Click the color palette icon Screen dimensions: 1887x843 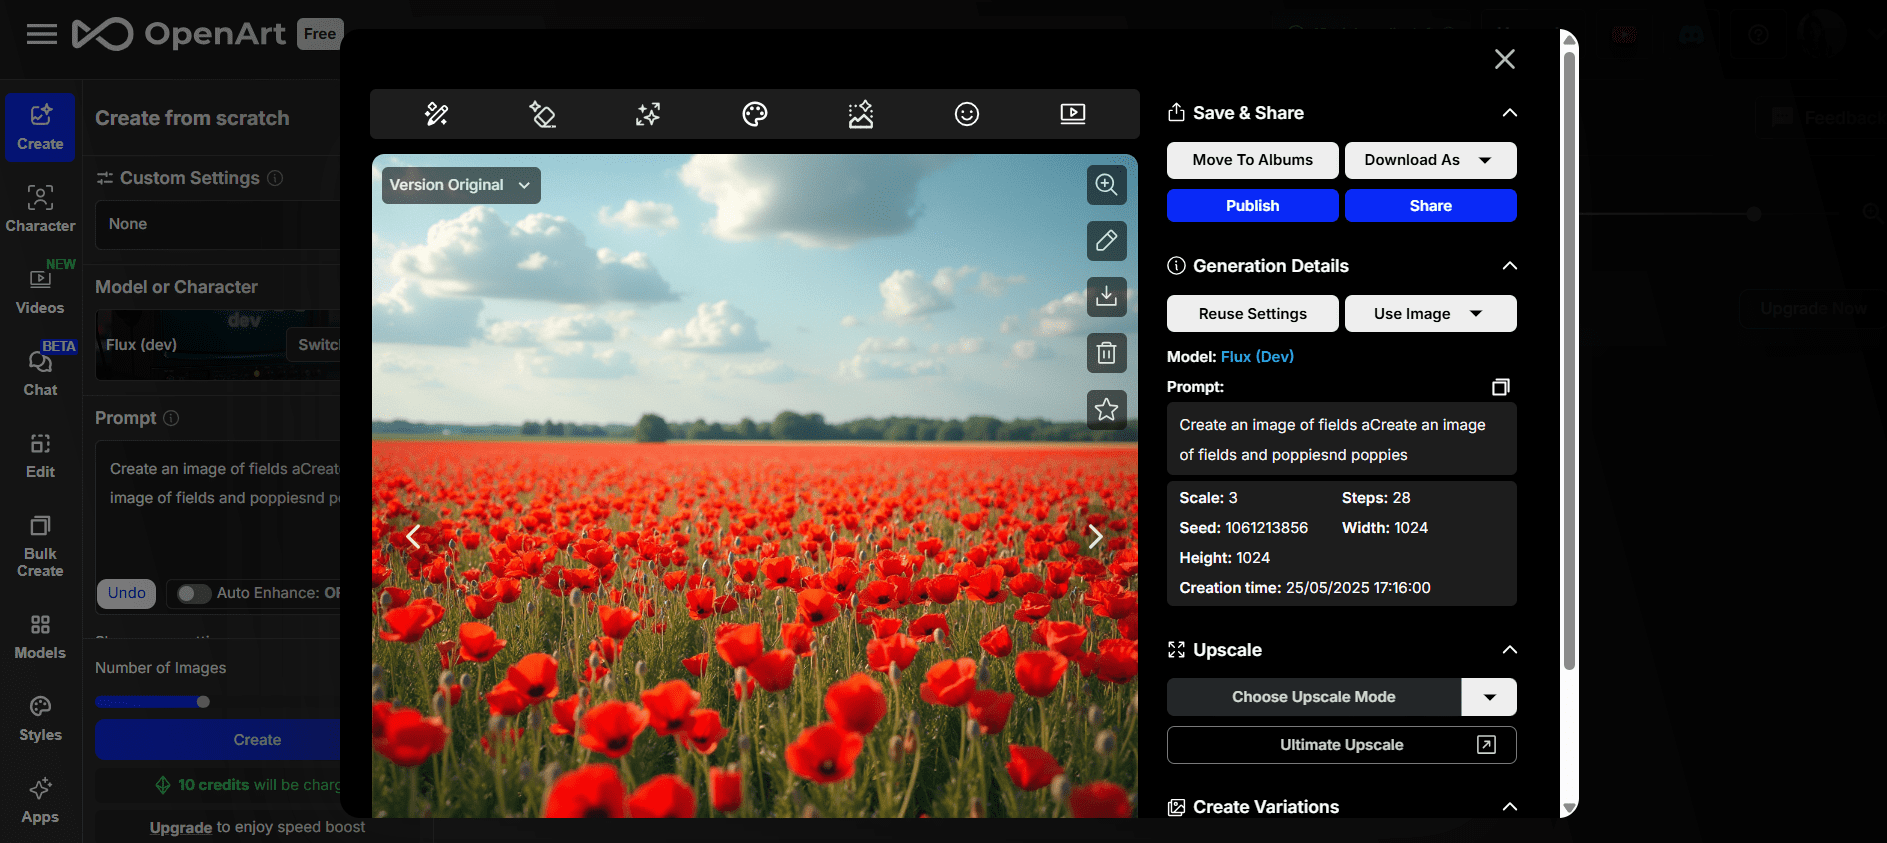[x=755, y=114]
